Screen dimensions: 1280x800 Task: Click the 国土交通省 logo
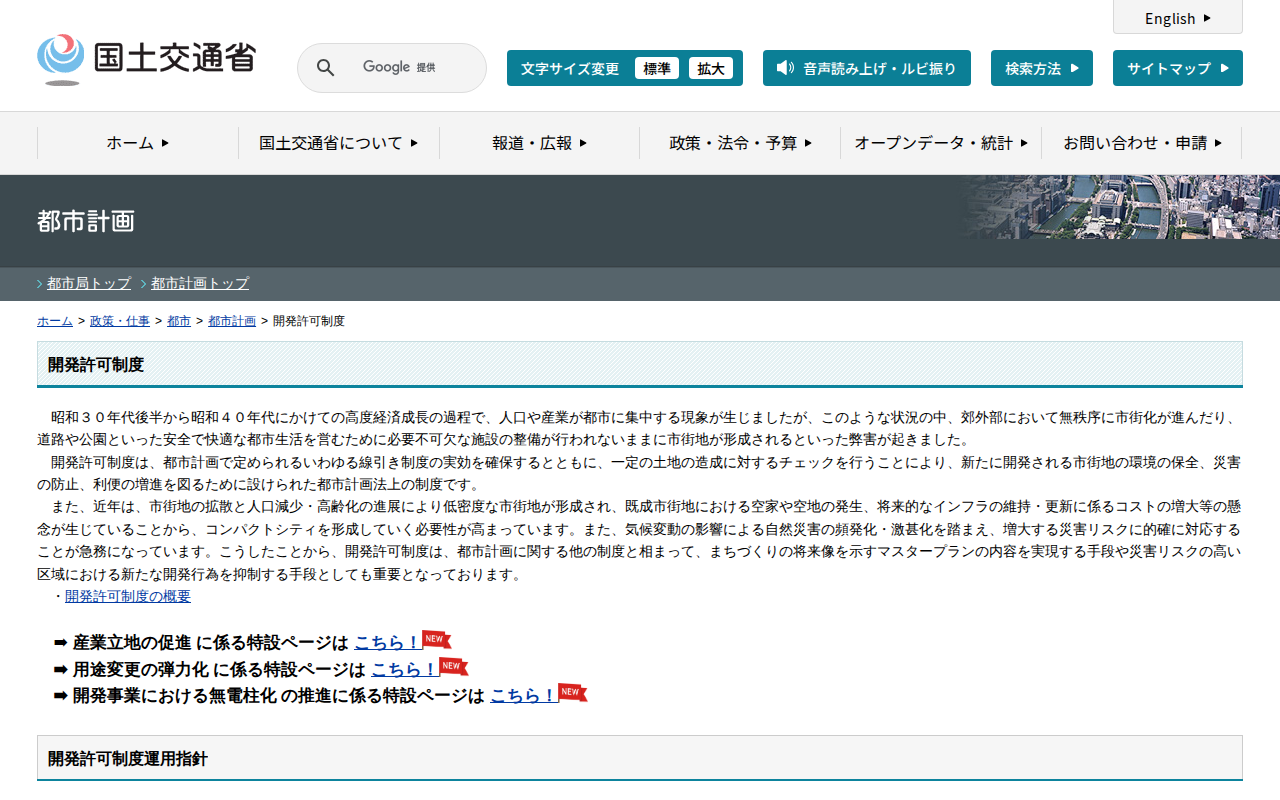tap(146, 59)
